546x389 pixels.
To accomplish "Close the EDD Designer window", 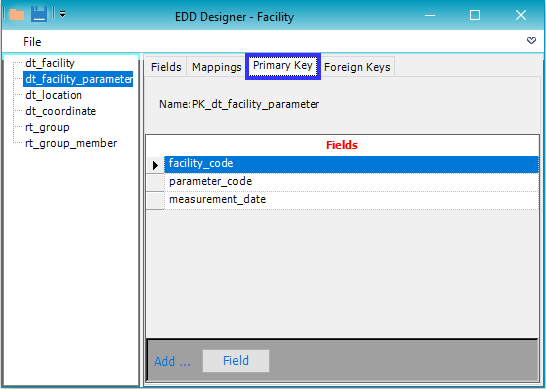I will [x=521, y=15].
